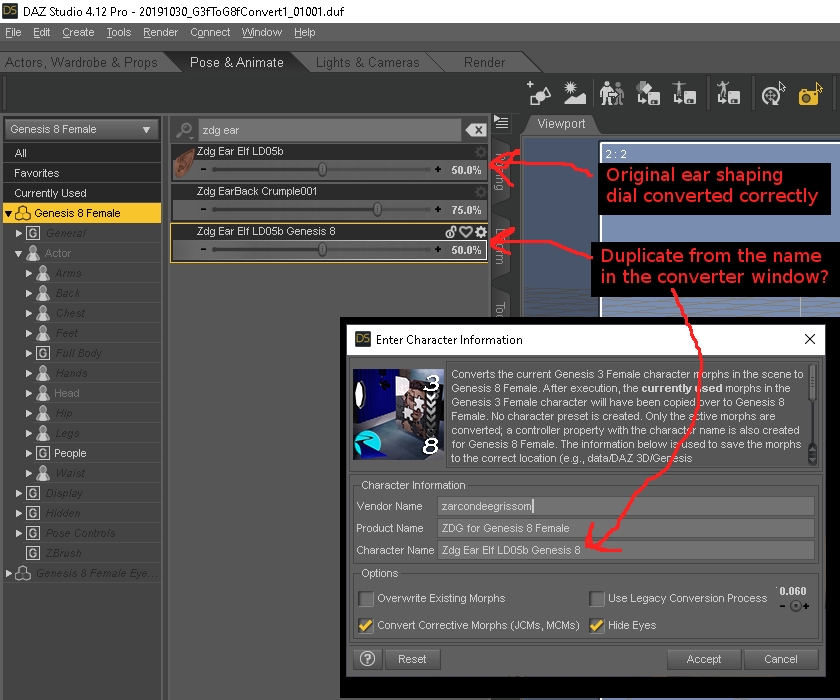Click the Cancel button
Screen dimensions: 840x700
(781, 659)
